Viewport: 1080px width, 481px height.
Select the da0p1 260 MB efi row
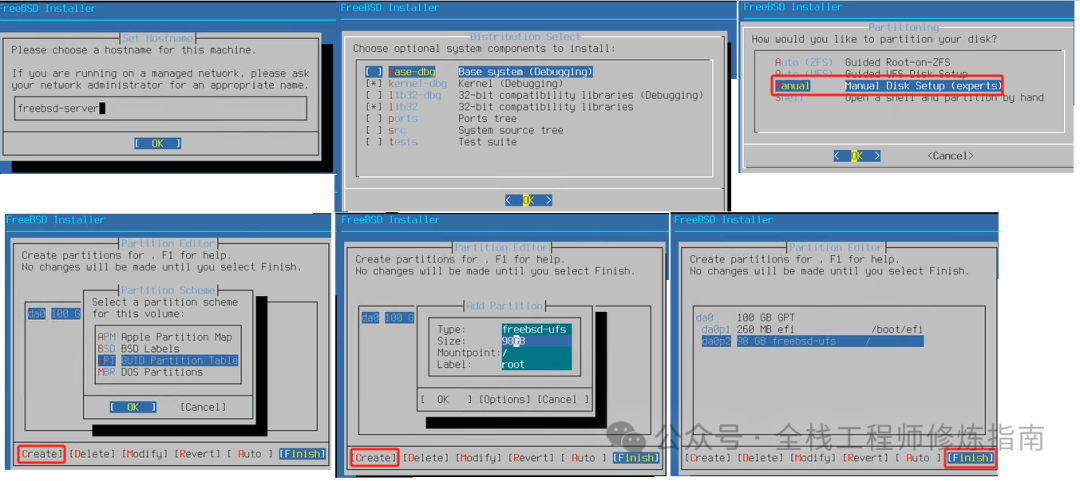tap(811, 329)
